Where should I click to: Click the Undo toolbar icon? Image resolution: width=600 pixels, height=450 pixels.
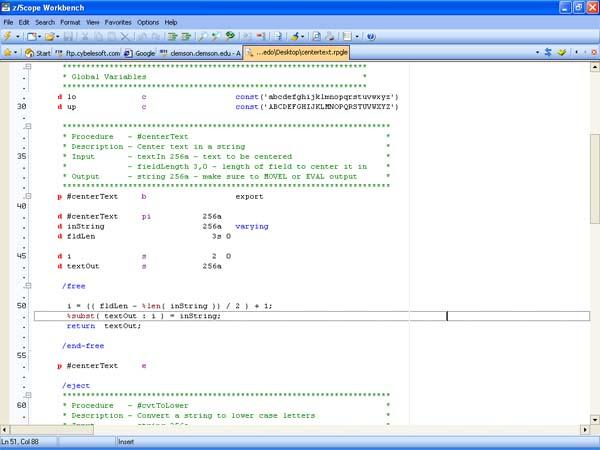[x=142, y=36]
